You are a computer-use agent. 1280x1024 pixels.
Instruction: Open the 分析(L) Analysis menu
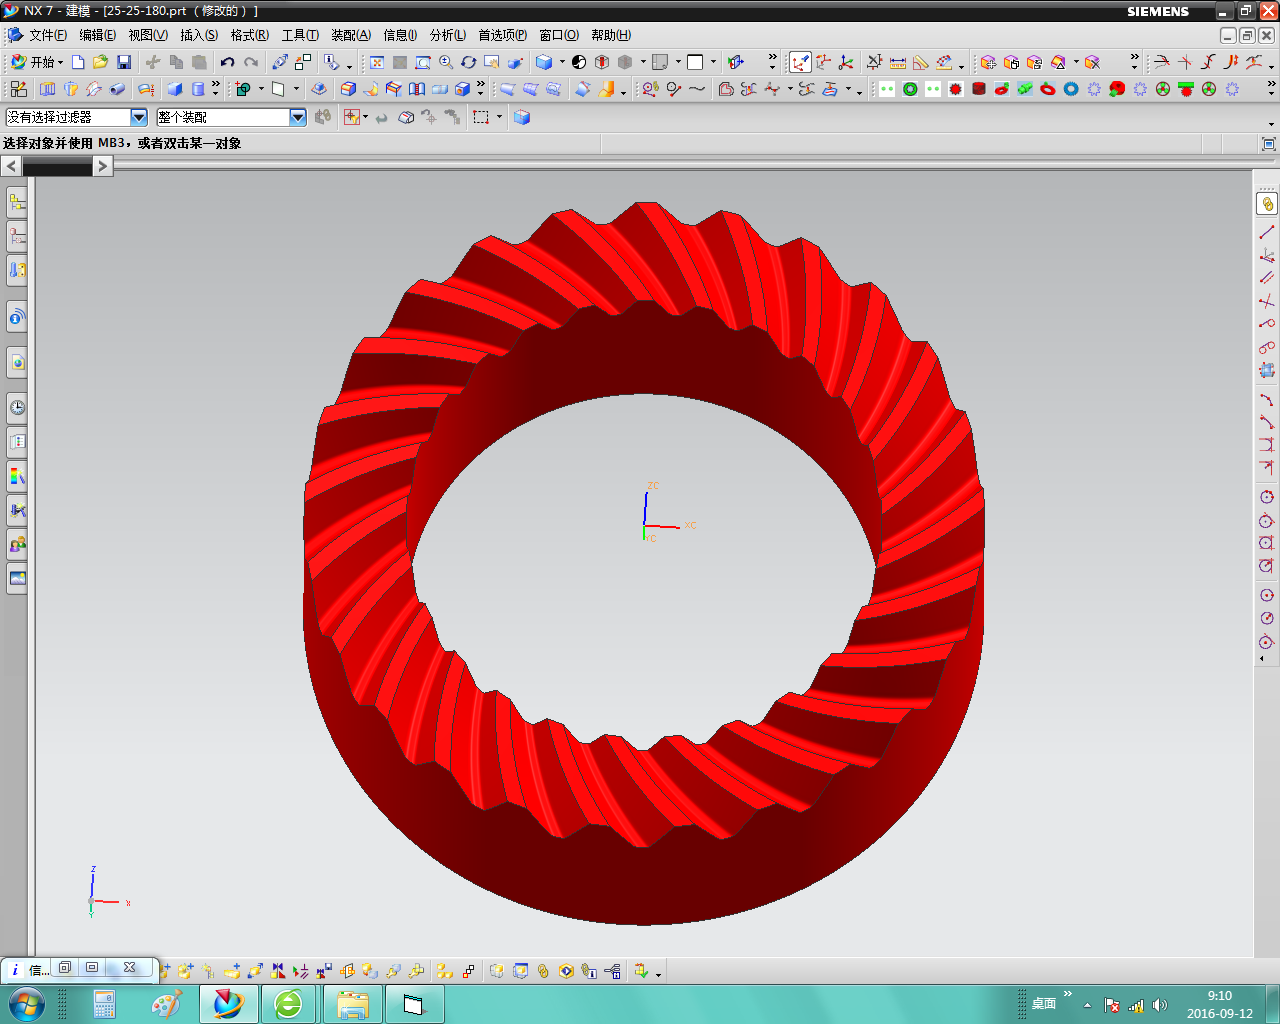(448, 35)
